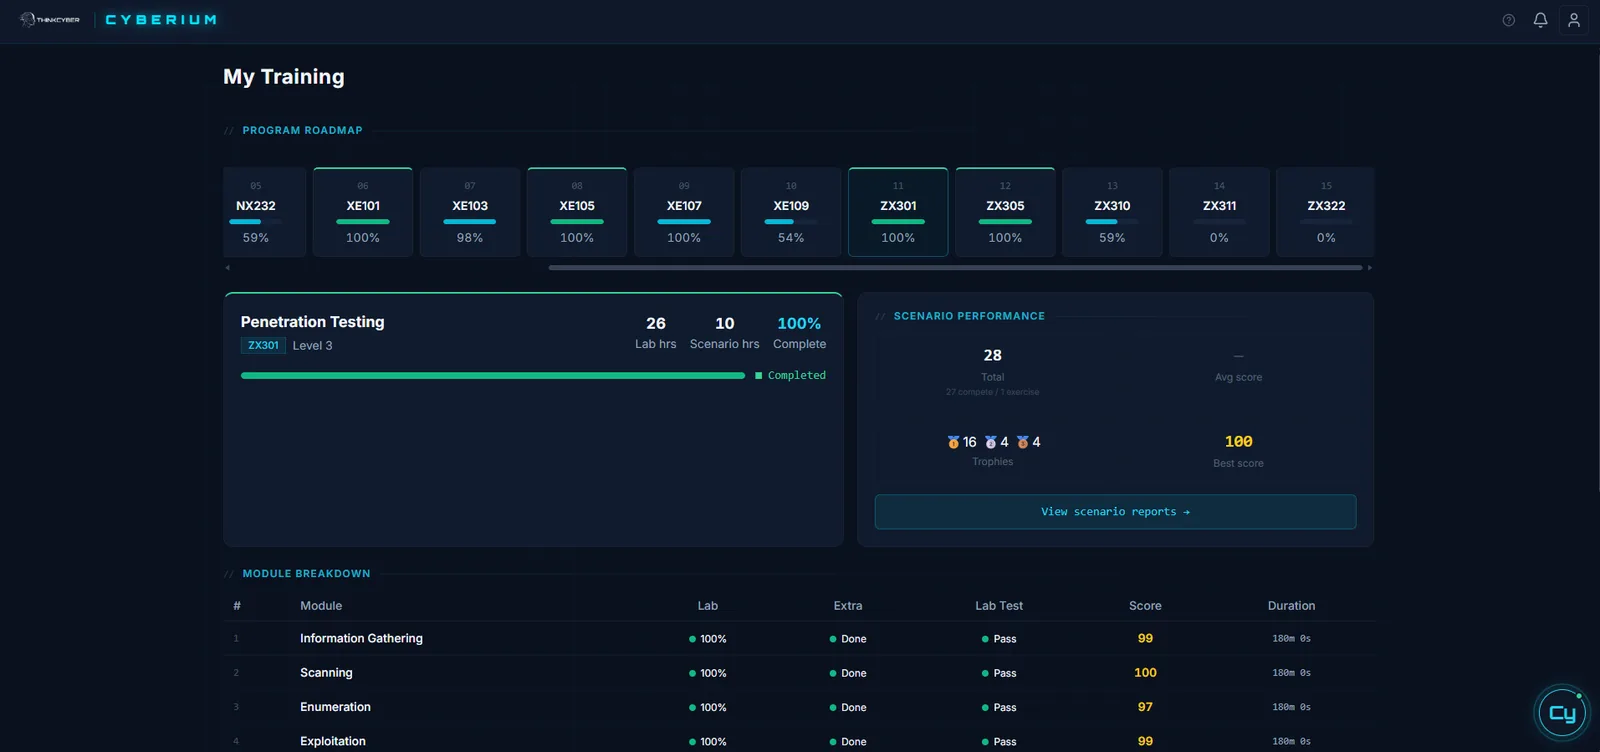Click the roadmap scroll right arrow
Viewport: 1600px width, 752px height.
tap(1369, 268)
